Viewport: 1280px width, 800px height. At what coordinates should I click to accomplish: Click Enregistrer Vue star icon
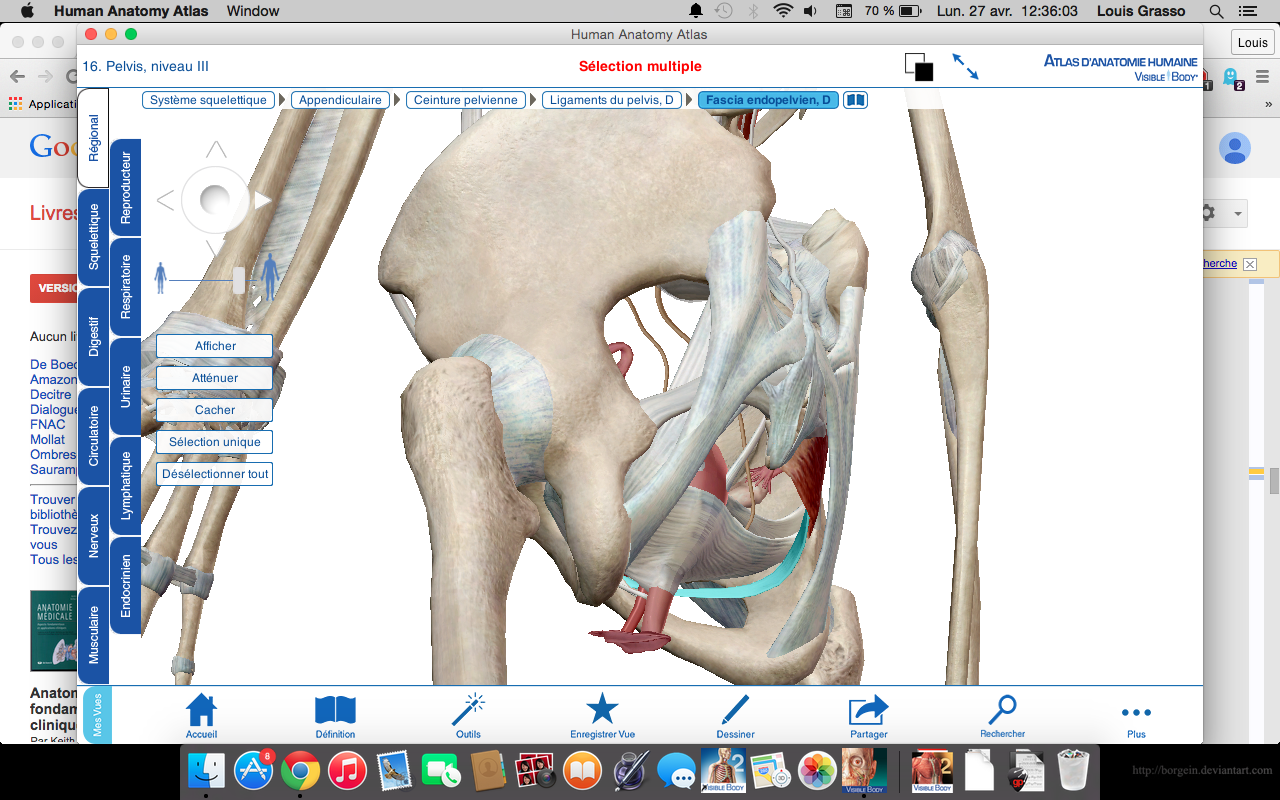pyautogui.click(x=602, y=710)
